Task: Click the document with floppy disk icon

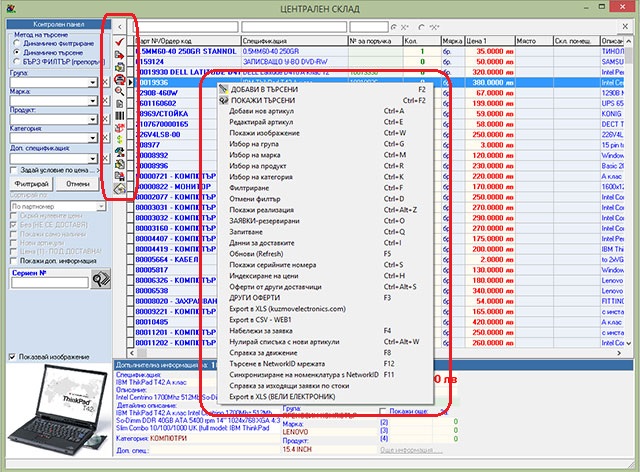Action: coord(119,176)
